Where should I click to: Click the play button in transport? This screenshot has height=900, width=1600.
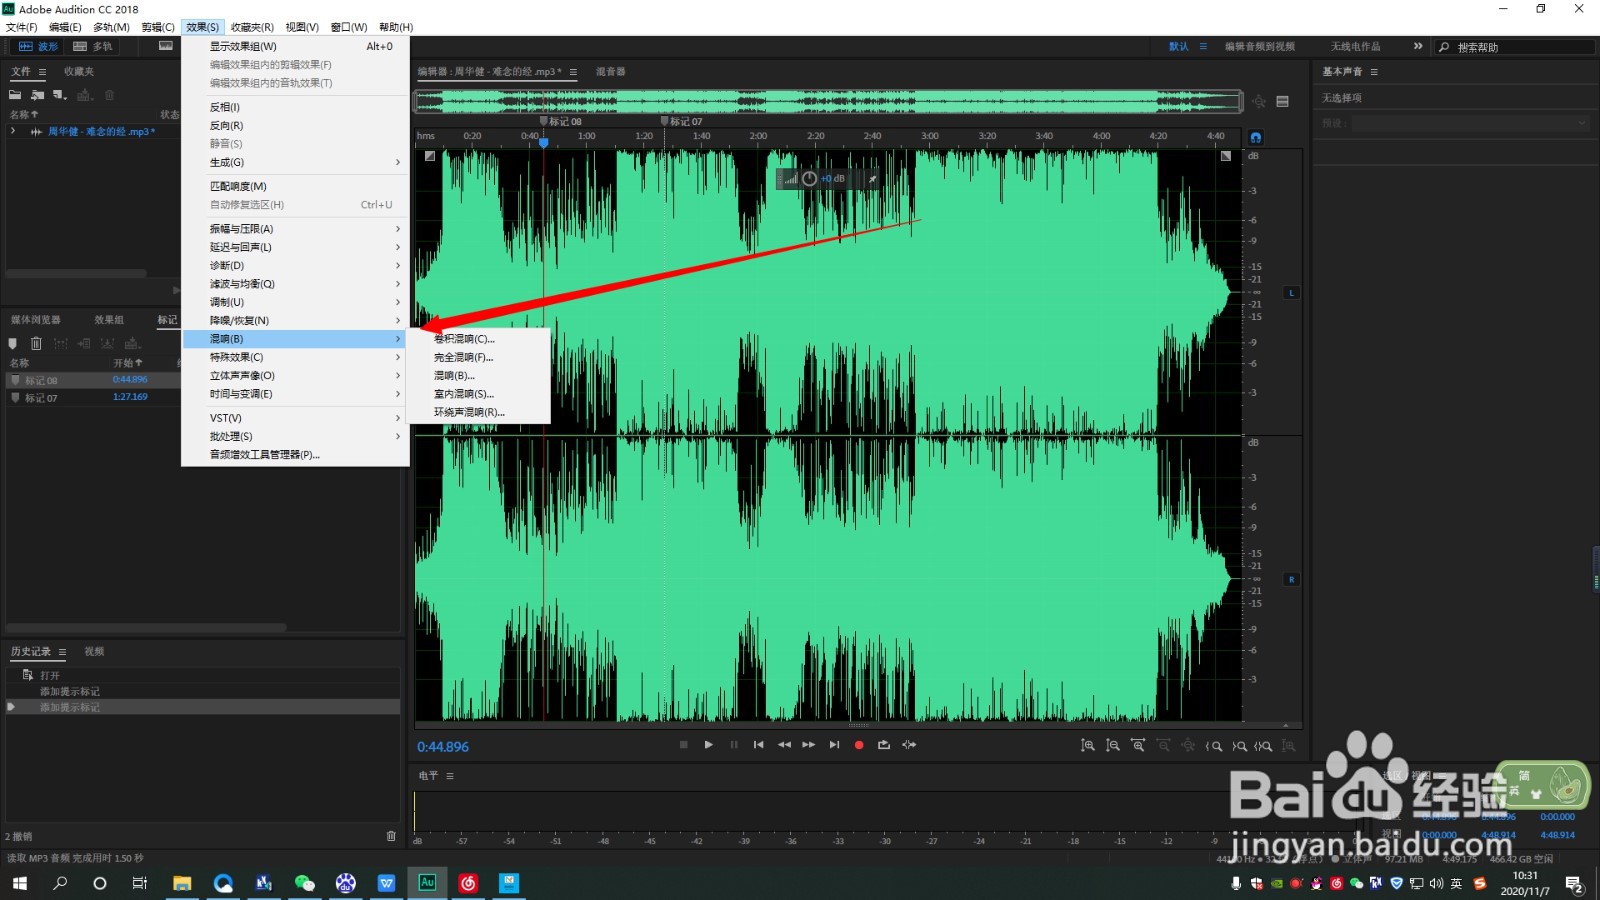click(x=708, y=745)
